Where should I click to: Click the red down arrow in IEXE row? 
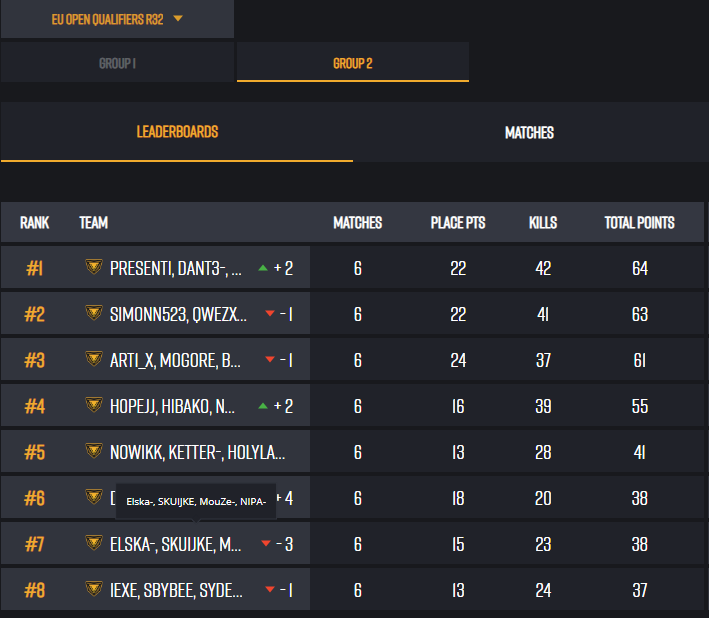click(270, 589)
